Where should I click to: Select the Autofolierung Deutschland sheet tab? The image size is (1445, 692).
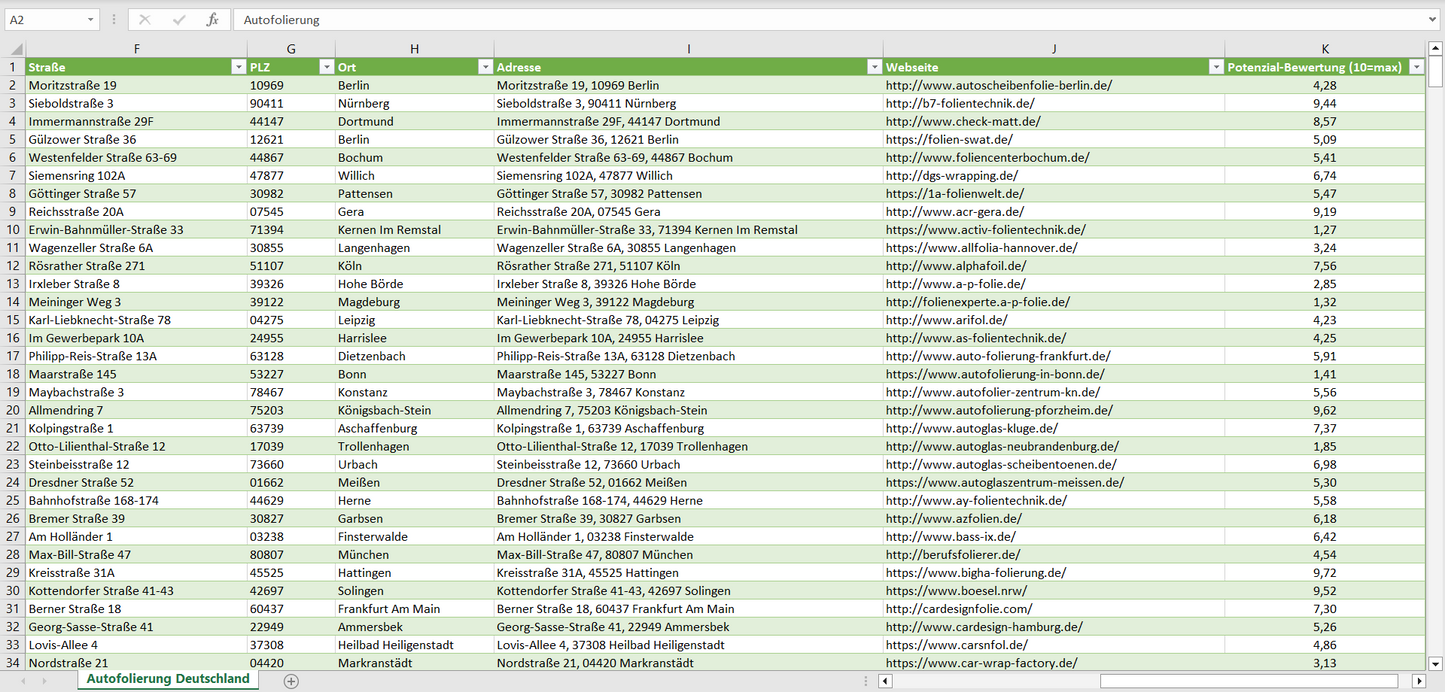[x=168, y=679]
